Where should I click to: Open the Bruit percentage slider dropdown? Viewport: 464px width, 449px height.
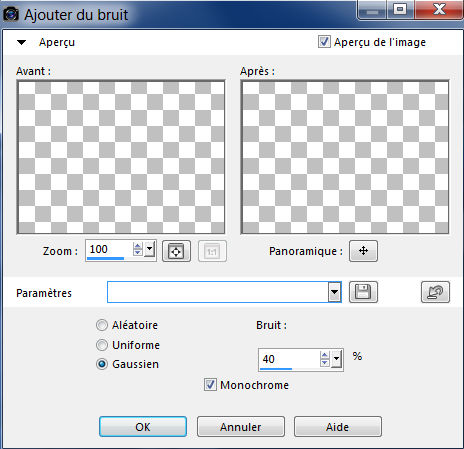tap(337, 359)
